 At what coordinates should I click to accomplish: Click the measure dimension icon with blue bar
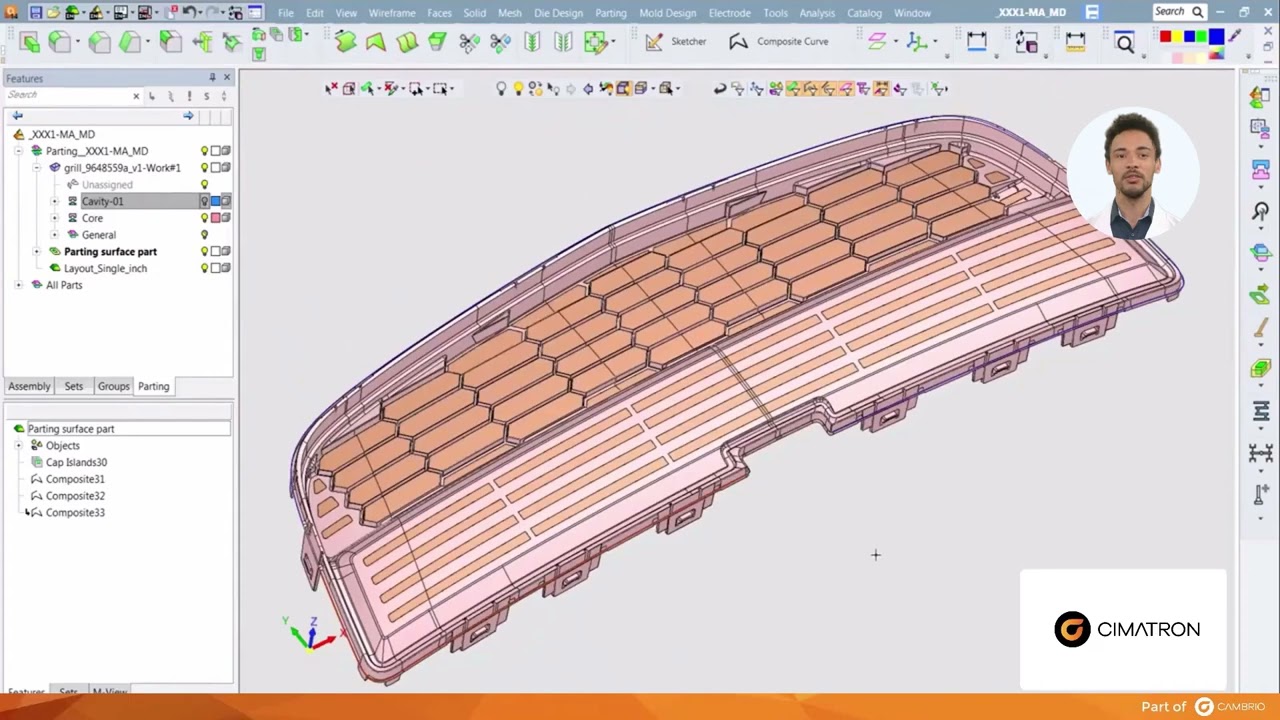[x=976, y=41]
